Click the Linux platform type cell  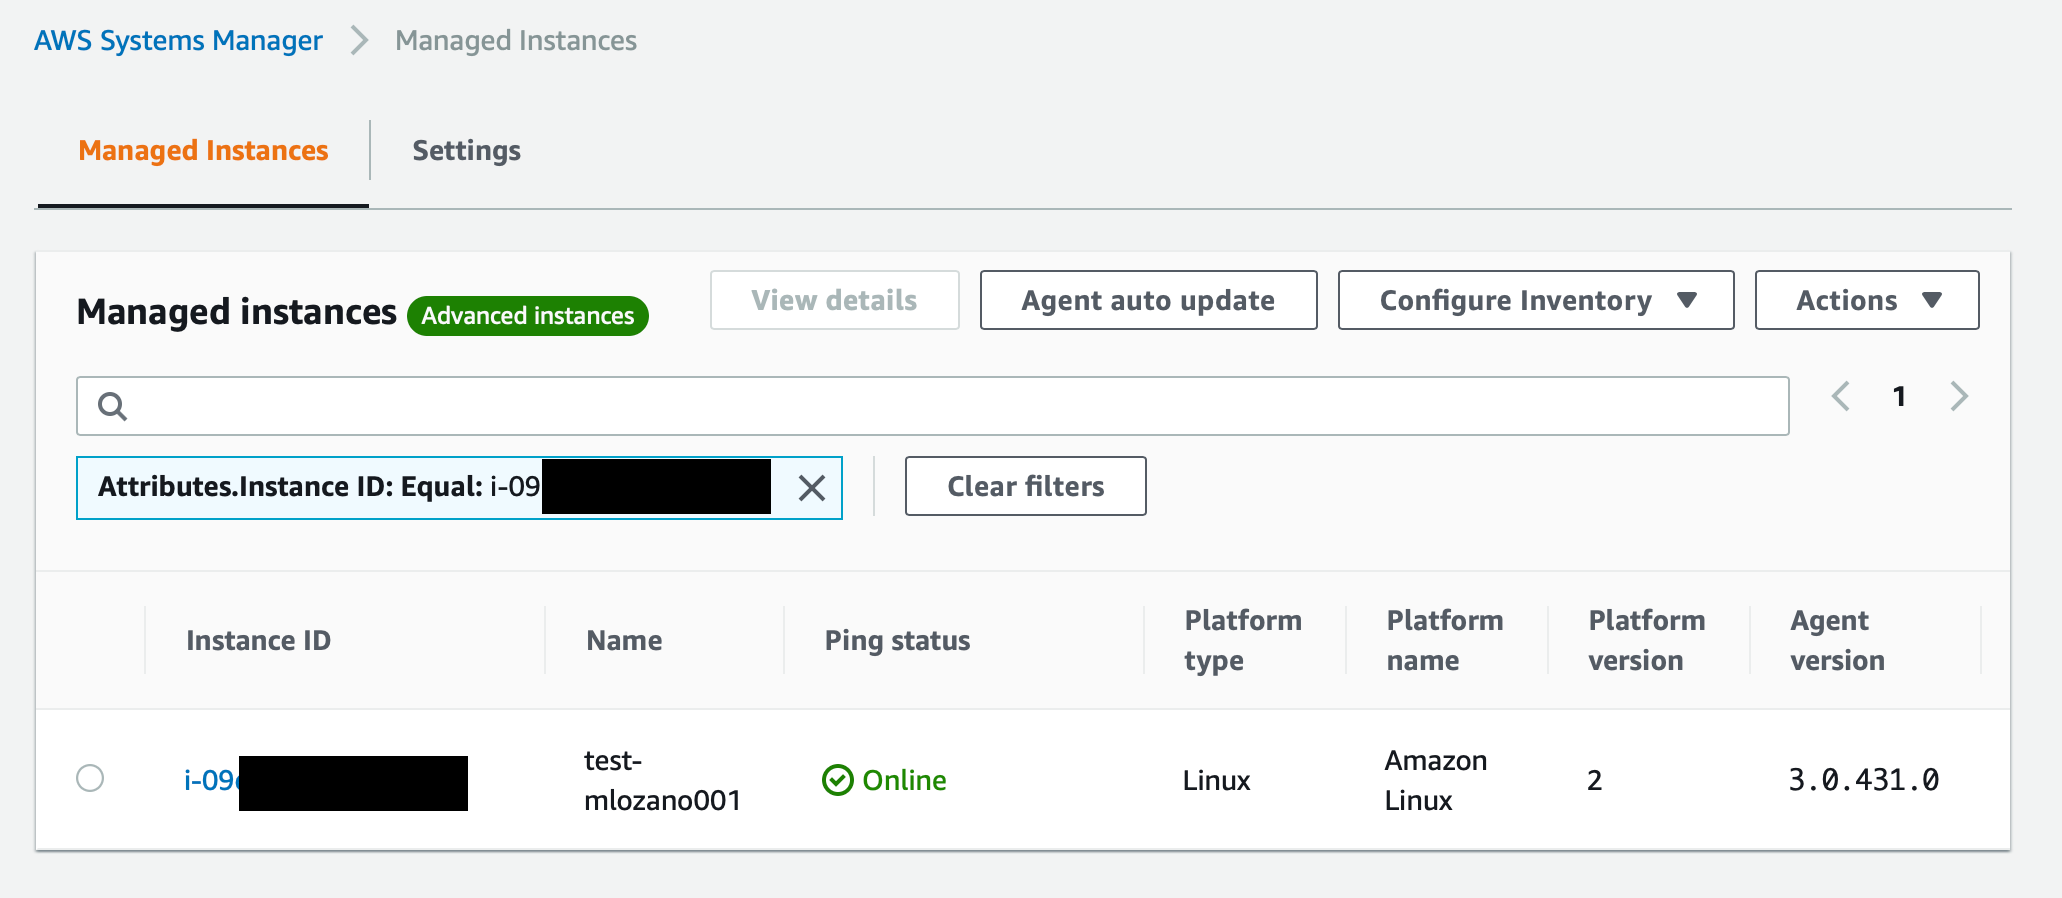[1216, 780]
